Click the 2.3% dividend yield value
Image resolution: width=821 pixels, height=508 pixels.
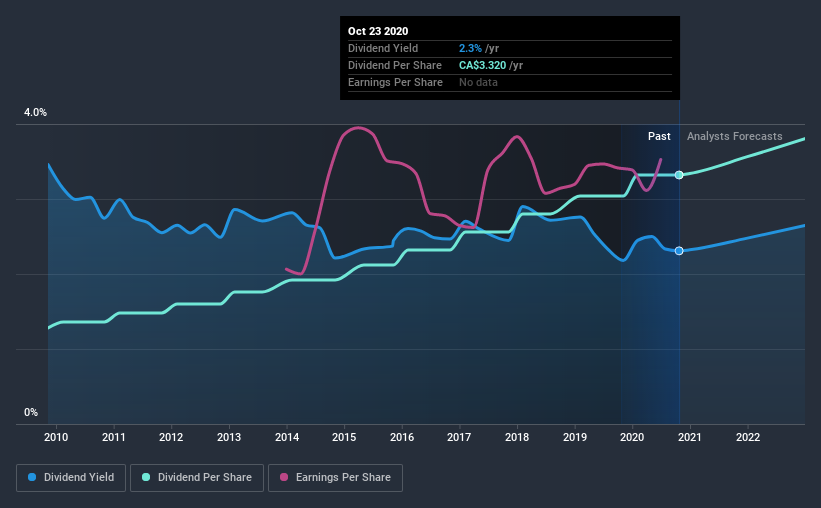(x=470, y=48)
